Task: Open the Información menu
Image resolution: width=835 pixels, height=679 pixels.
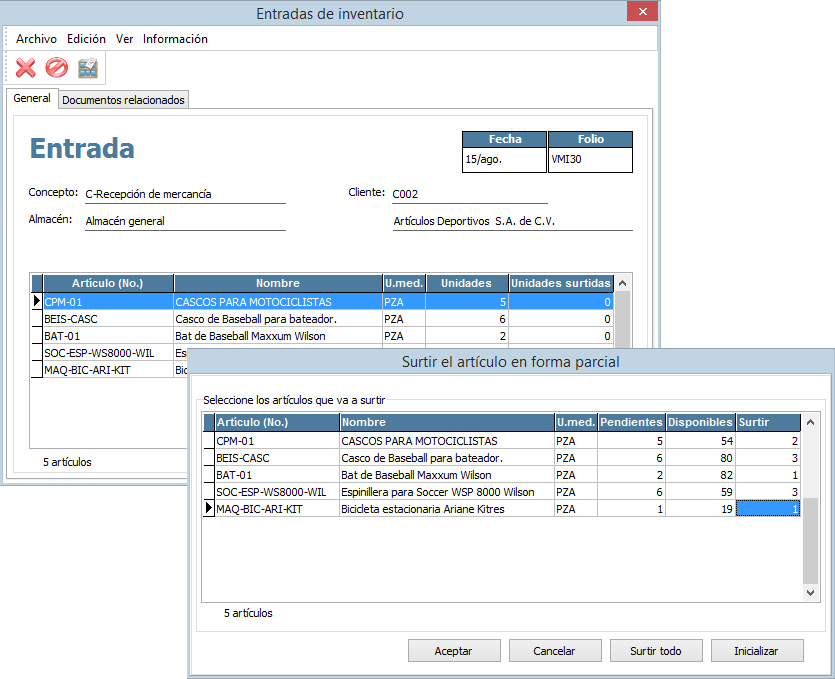Action: [175, 39]
